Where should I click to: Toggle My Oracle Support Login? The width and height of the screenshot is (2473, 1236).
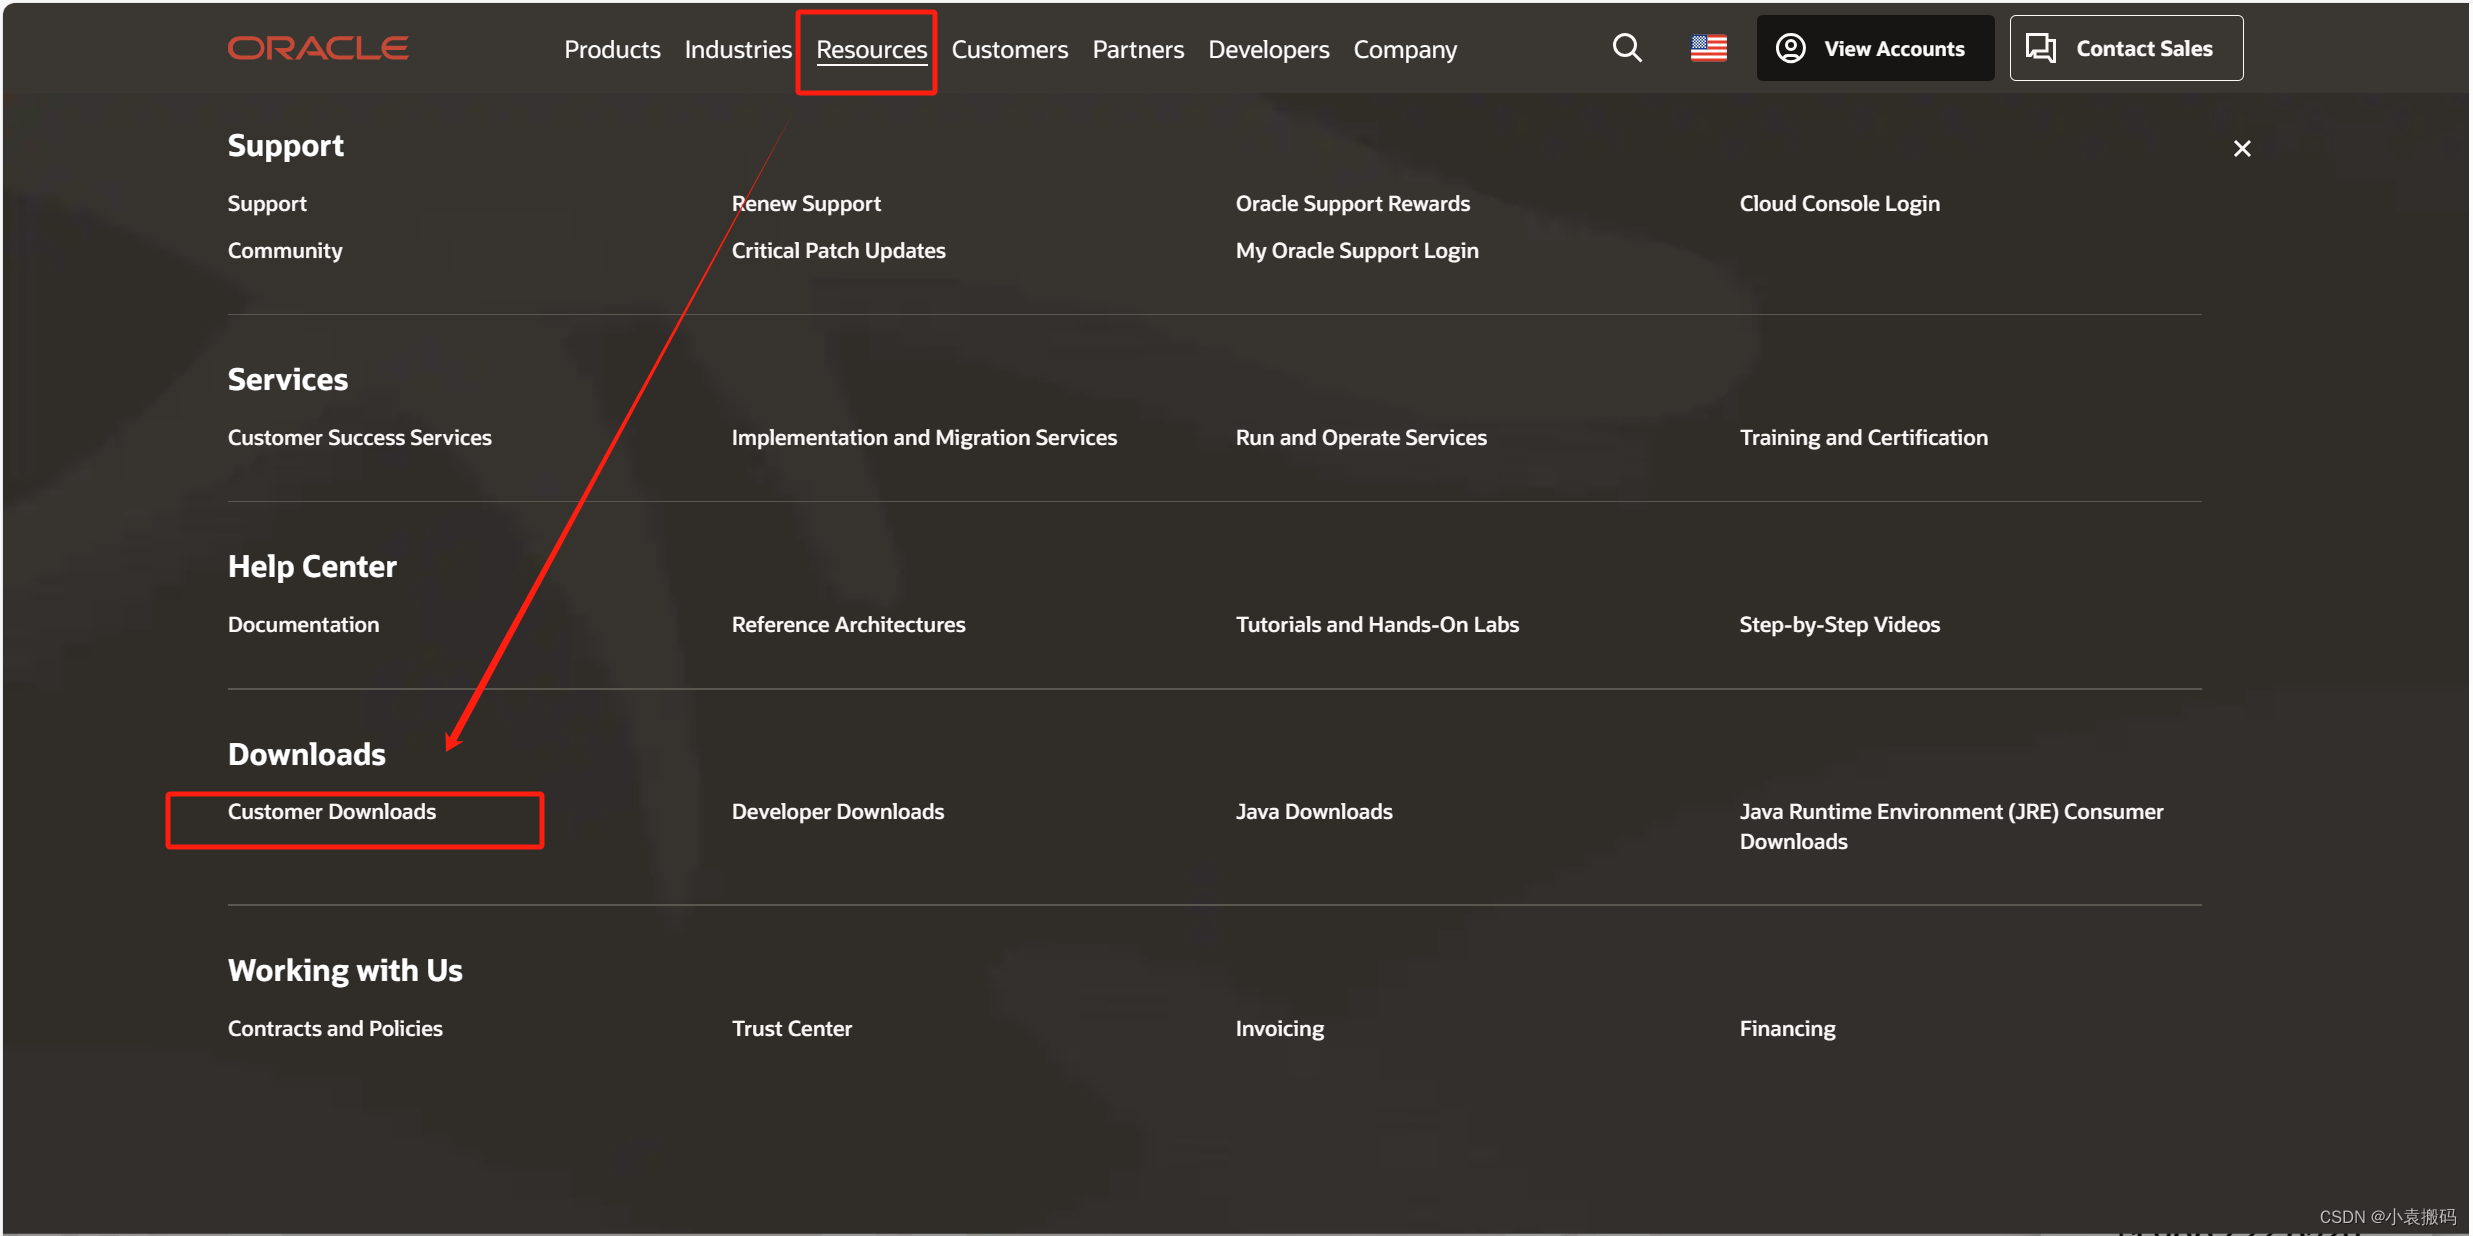(1356, 249)
